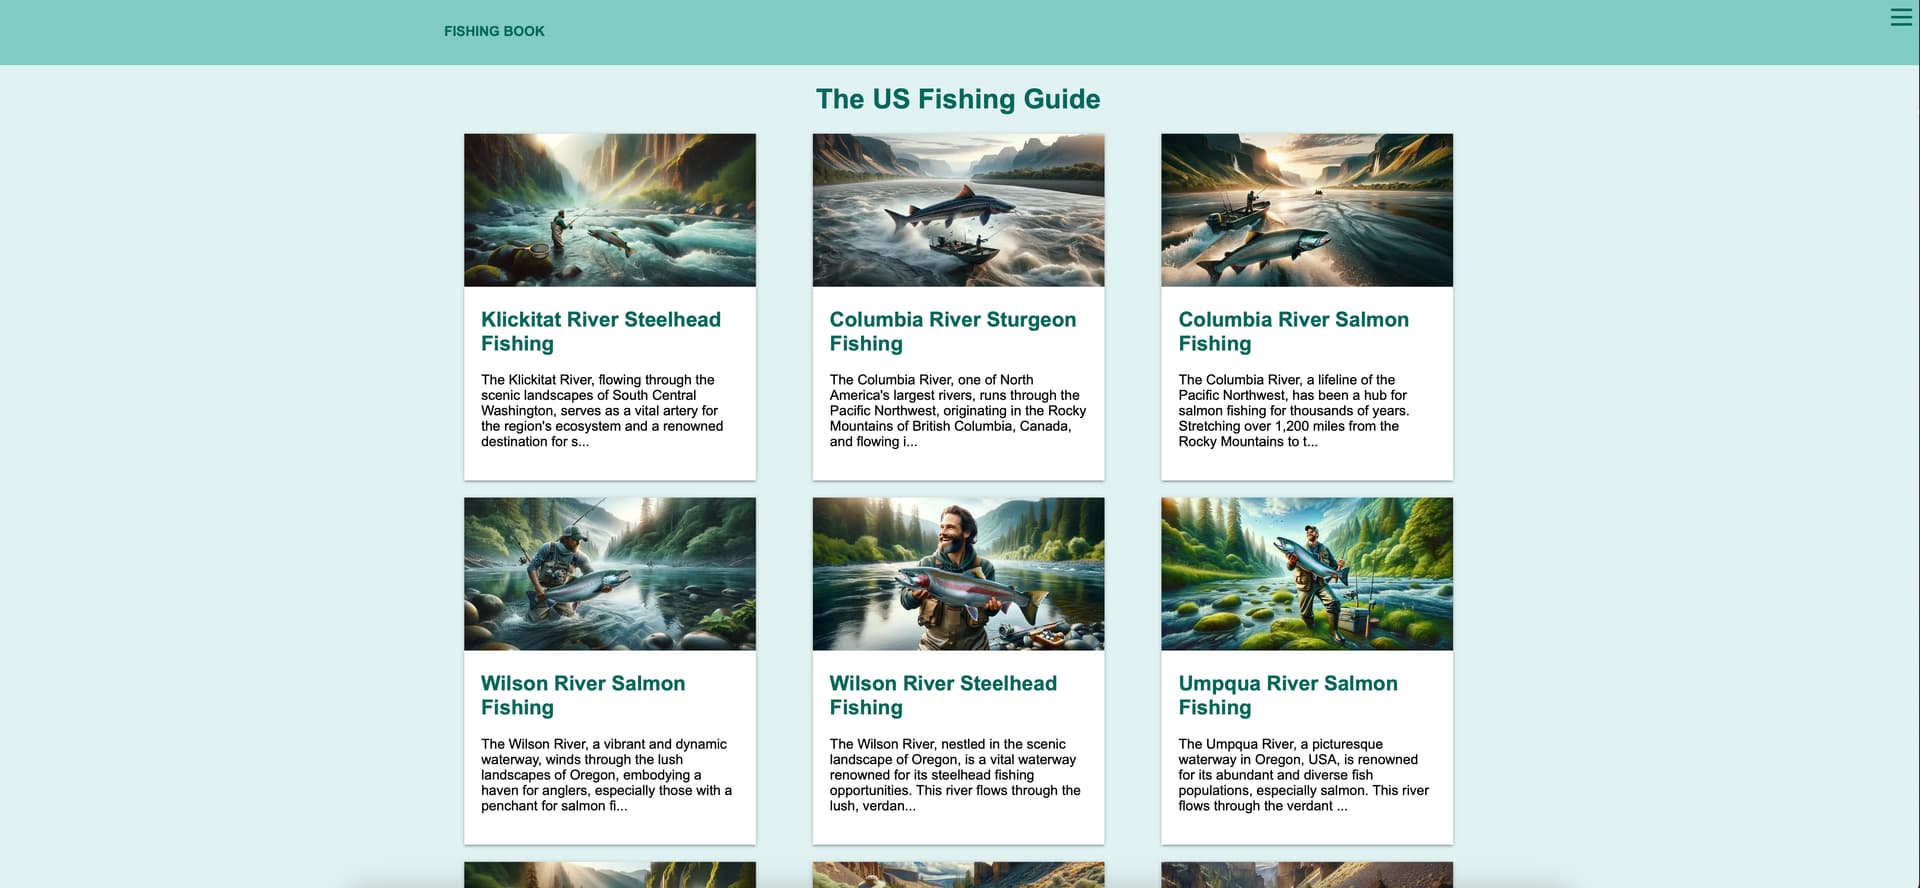The width and height of the screenshot is (1920, 888).
Task: Open Klickitat River Steelhead Fishing title
Action: click(601, 331)
